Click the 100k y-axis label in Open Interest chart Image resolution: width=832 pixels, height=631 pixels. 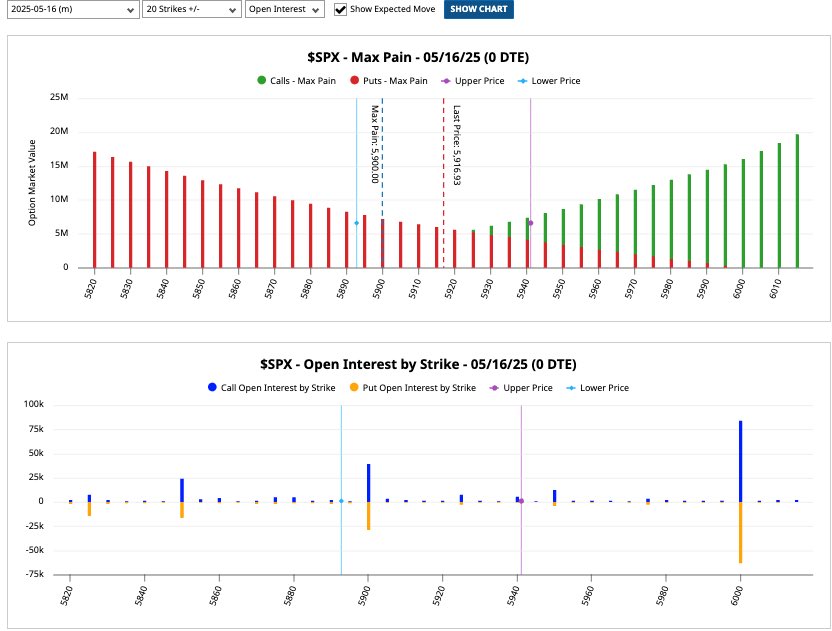coord(33,404)
